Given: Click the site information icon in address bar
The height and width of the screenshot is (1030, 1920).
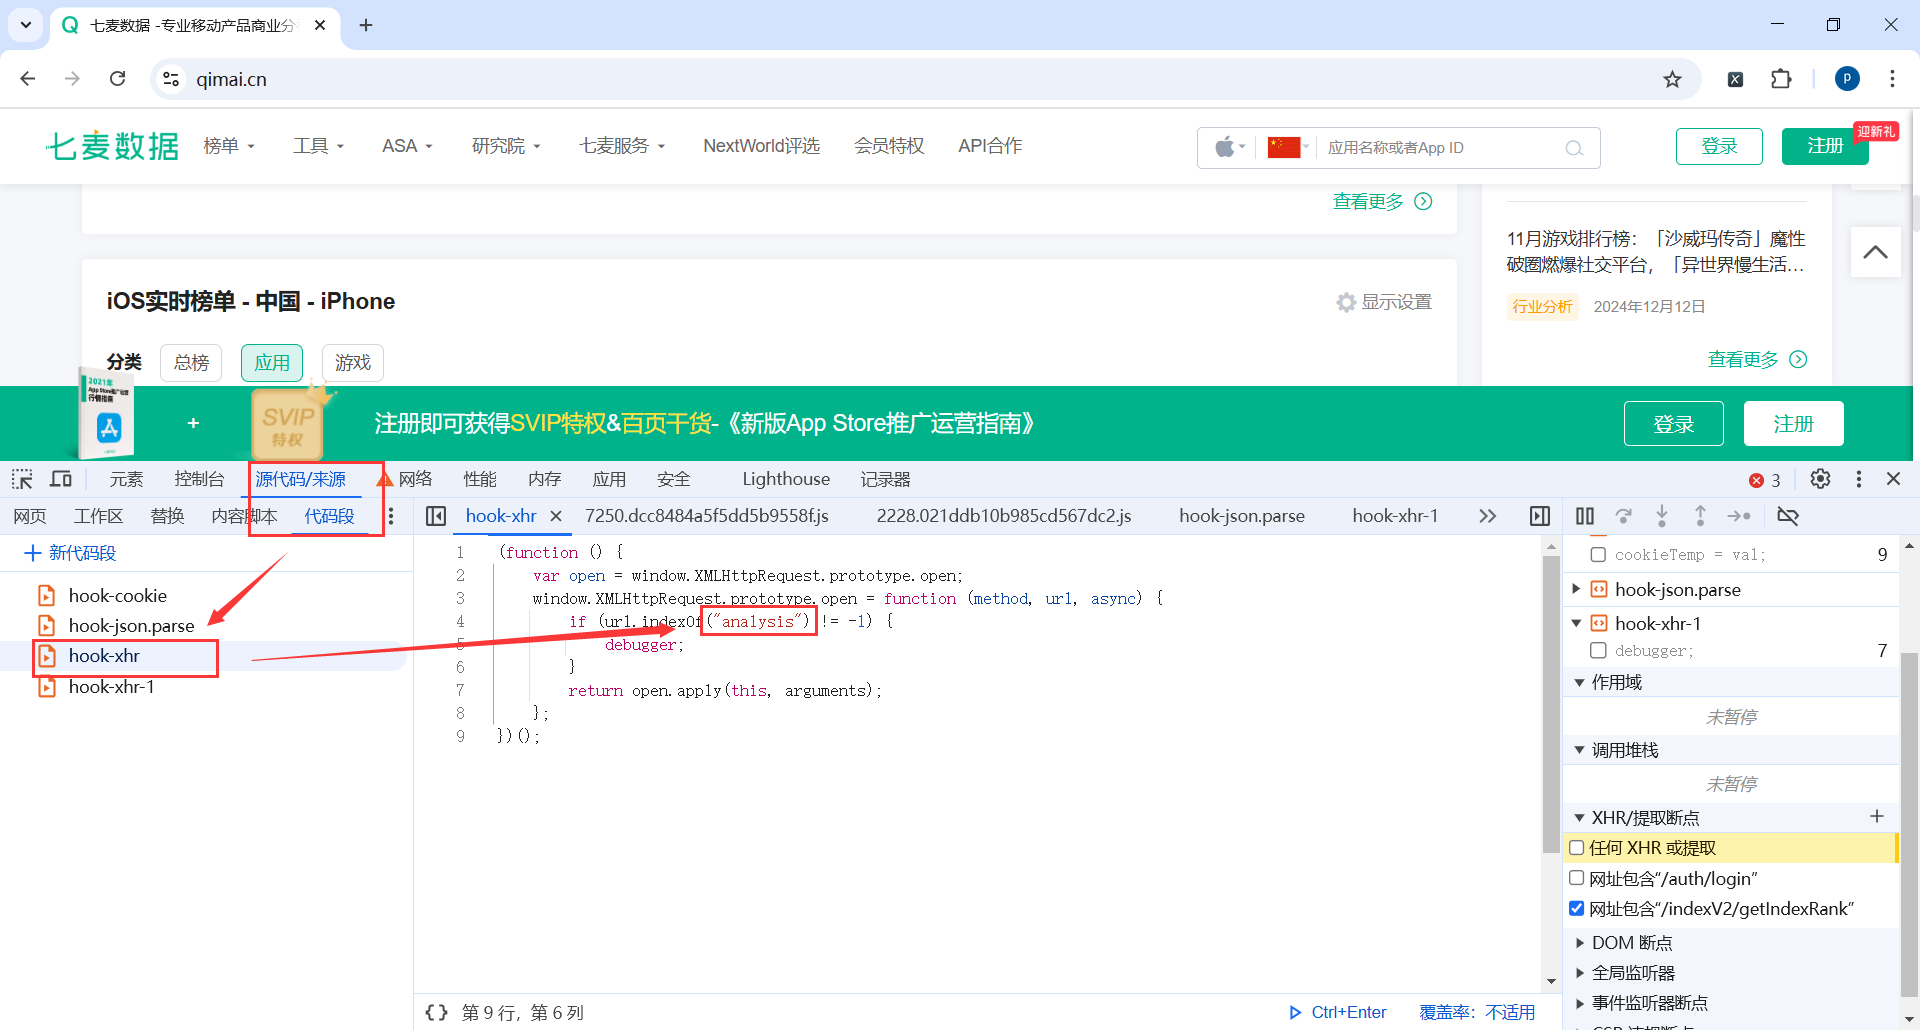Looking at the screenshot, I should [171, 79].
